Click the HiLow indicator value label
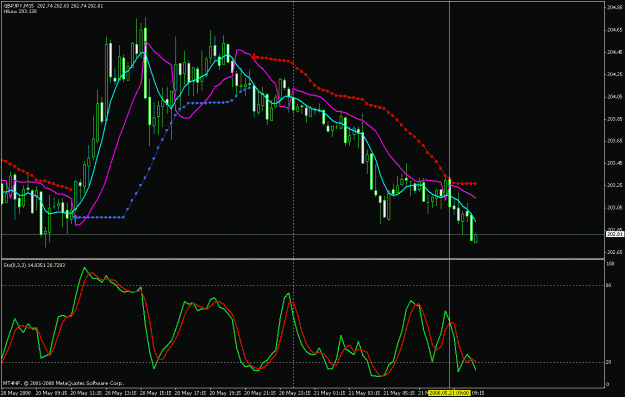 [20, 12]
